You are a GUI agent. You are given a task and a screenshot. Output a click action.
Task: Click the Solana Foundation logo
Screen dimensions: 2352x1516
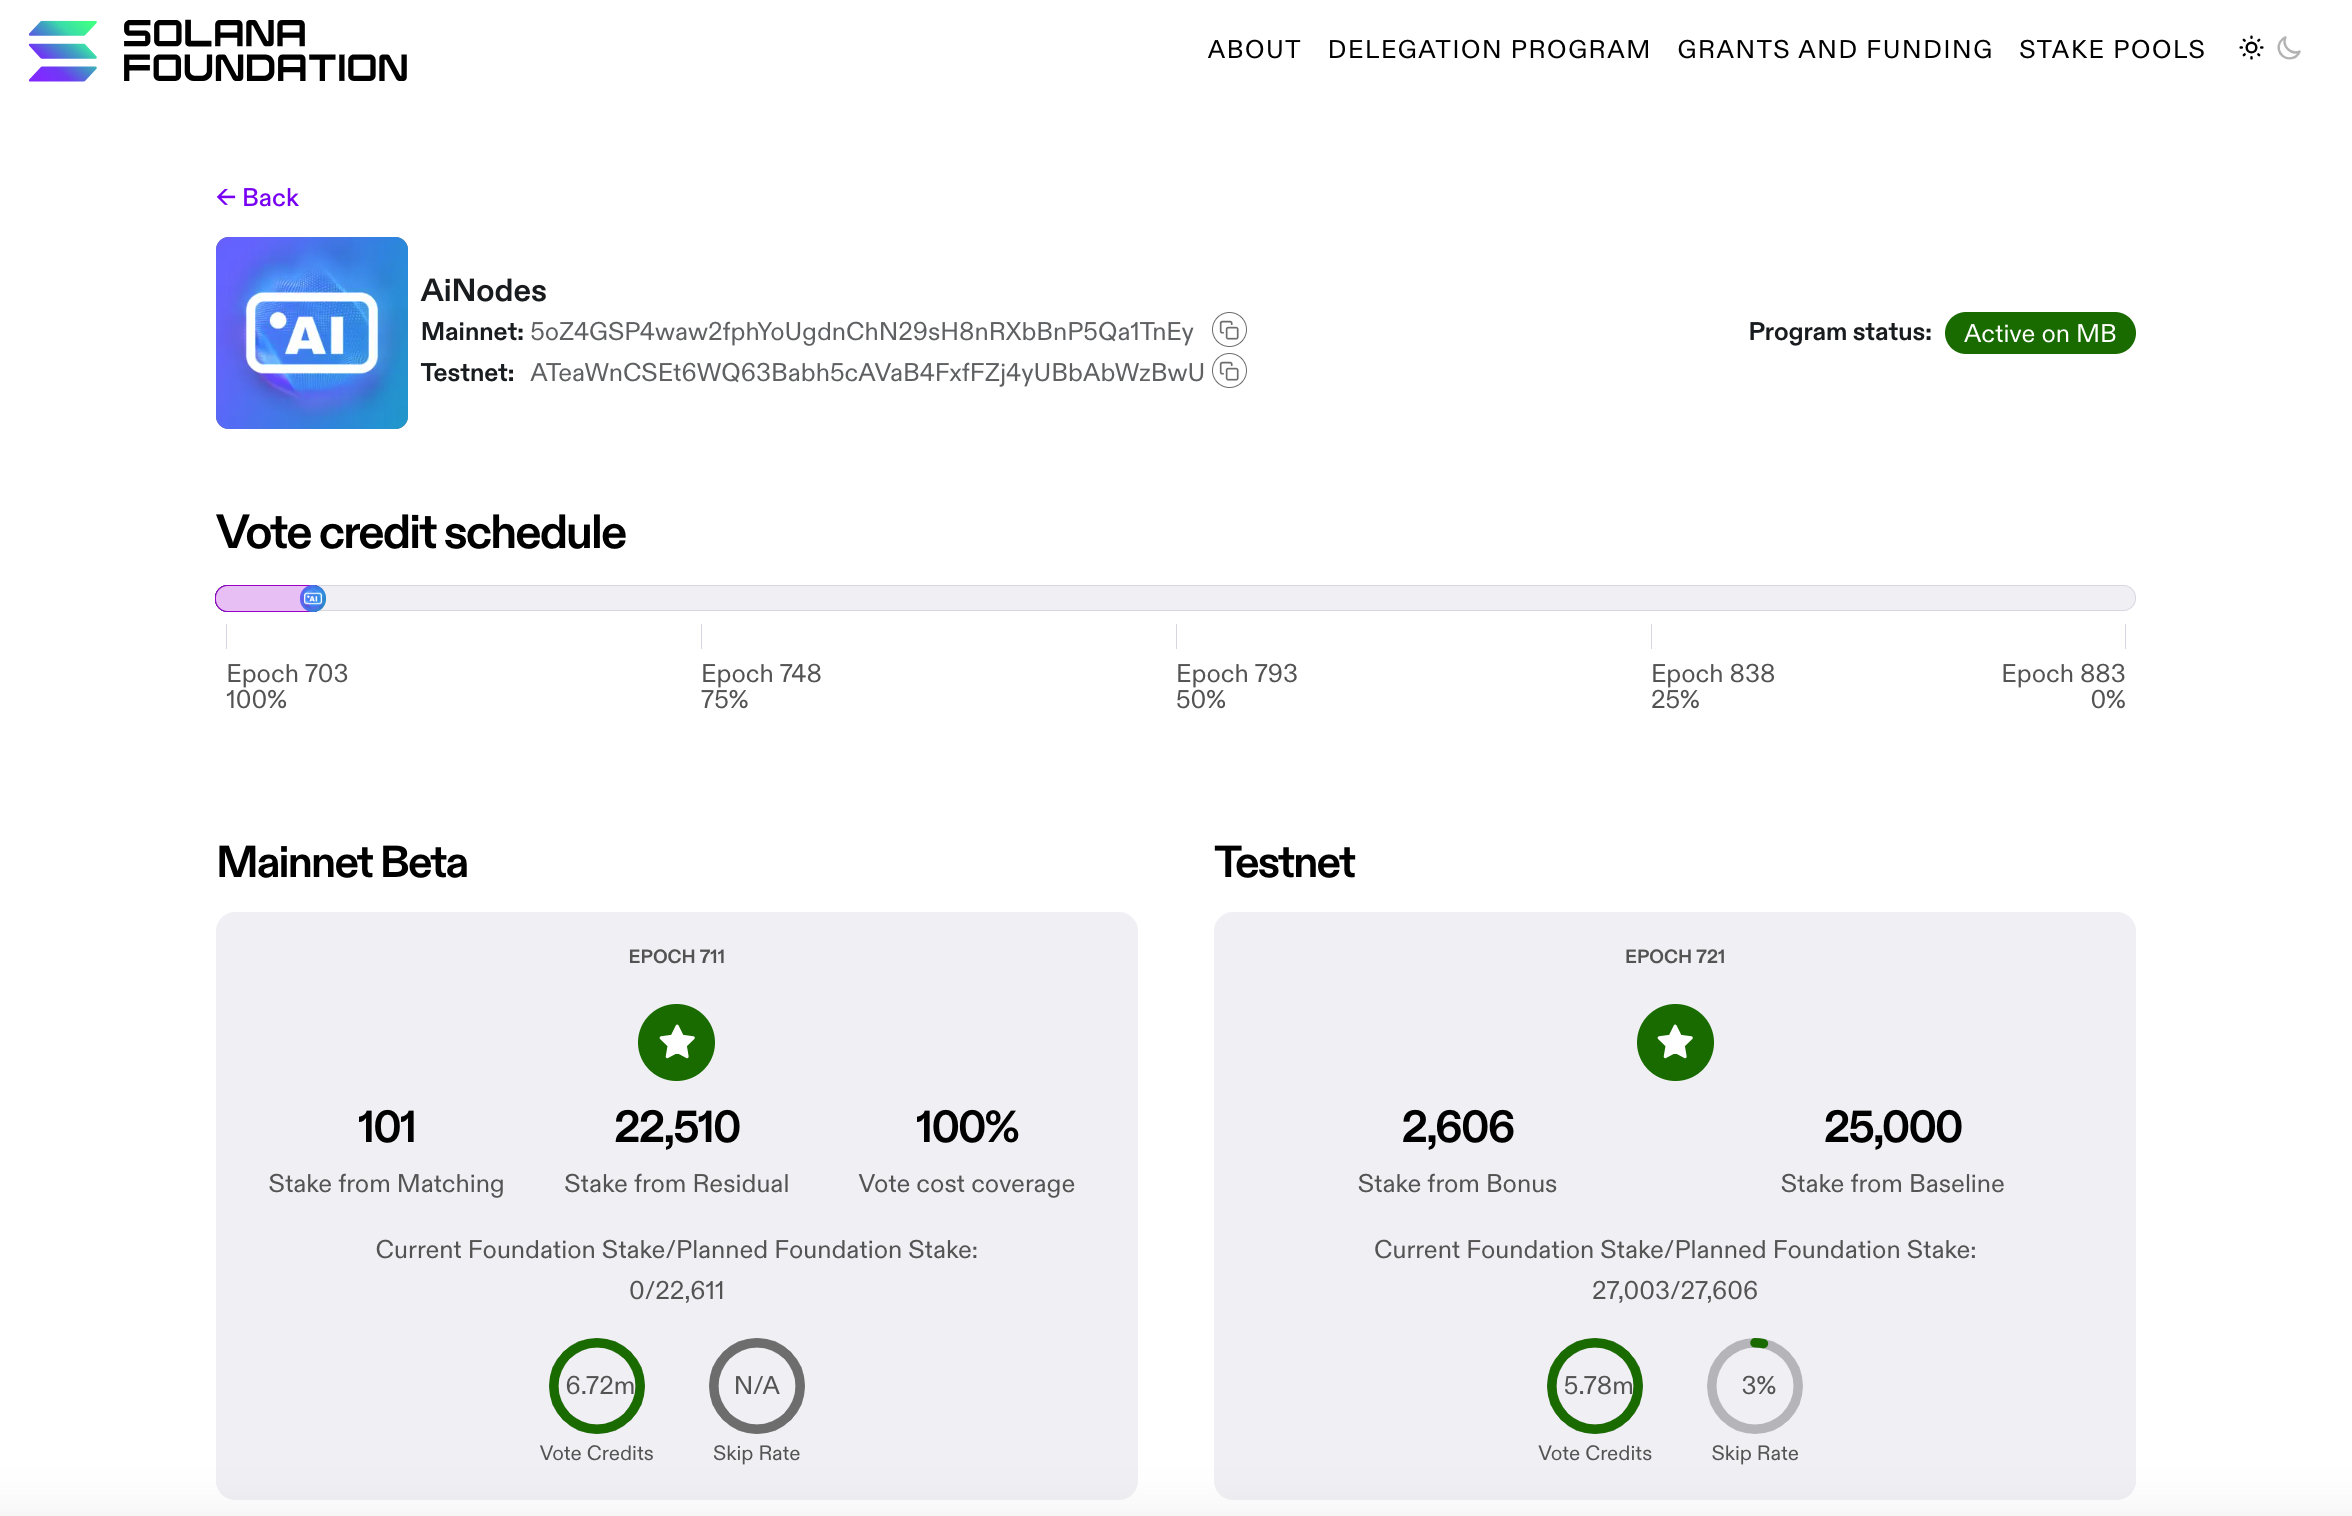tap(217, 50)
